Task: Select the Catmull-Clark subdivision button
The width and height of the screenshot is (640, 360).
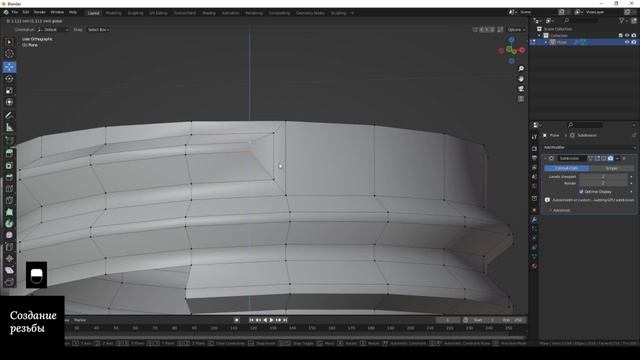Action: [x=566, y=168]
